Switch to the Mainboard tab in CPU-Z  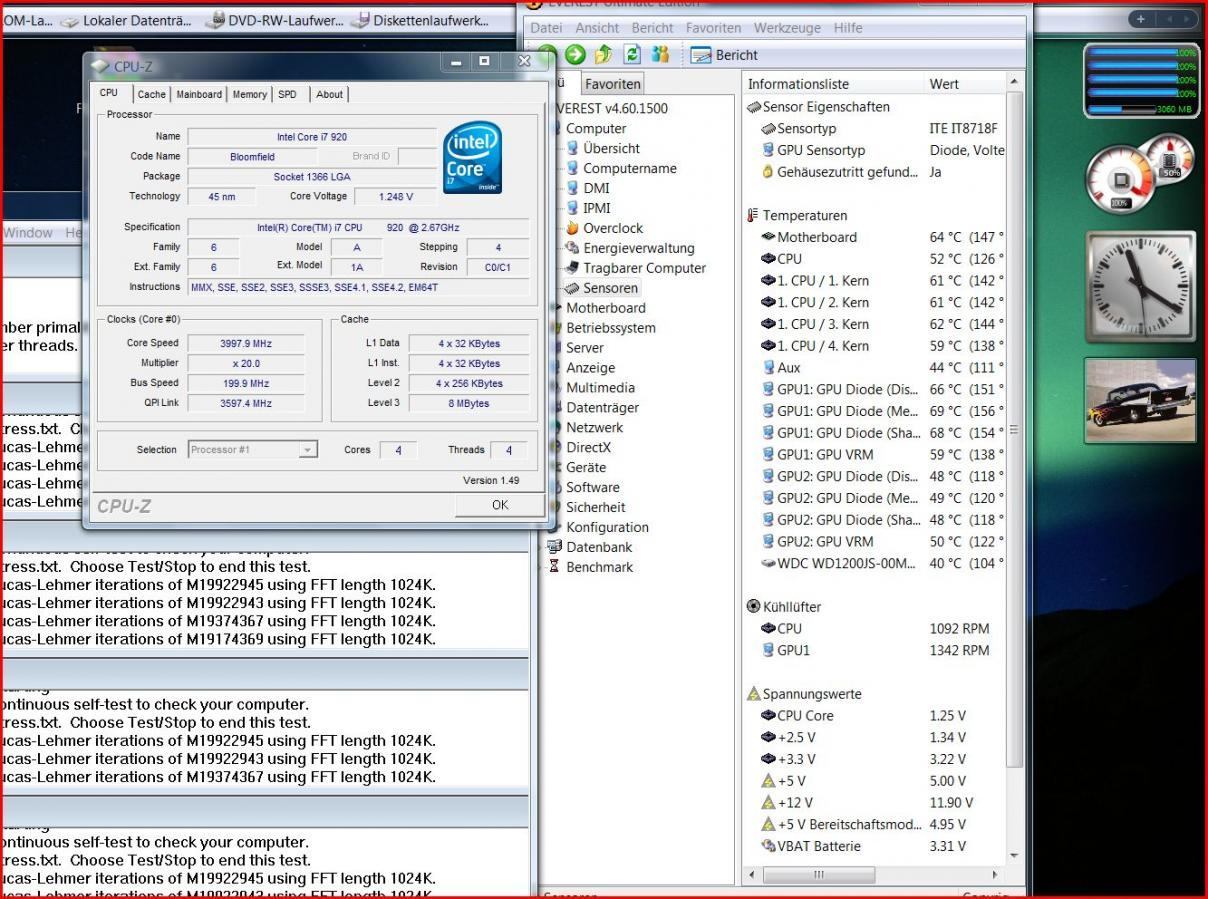[x=199, y=94]
